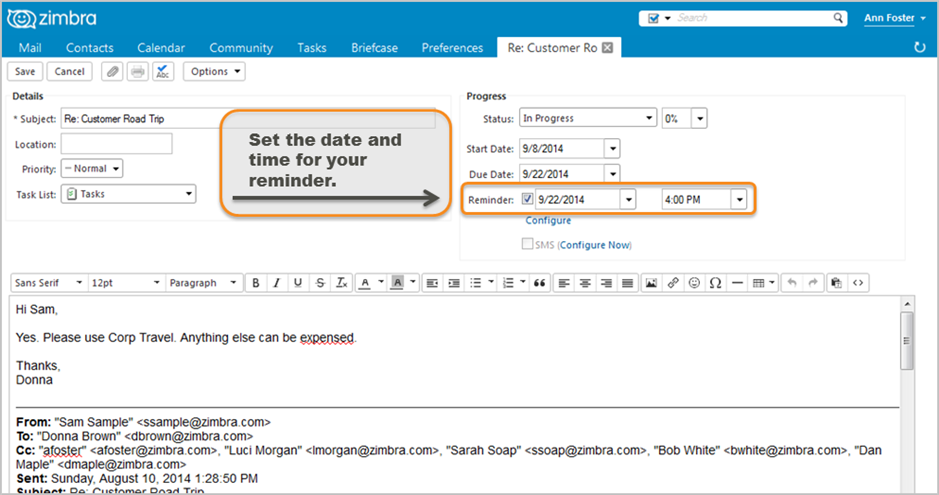939x495 pixels.
Task: Click the outdent icon
Action: (x=432, y=283)
